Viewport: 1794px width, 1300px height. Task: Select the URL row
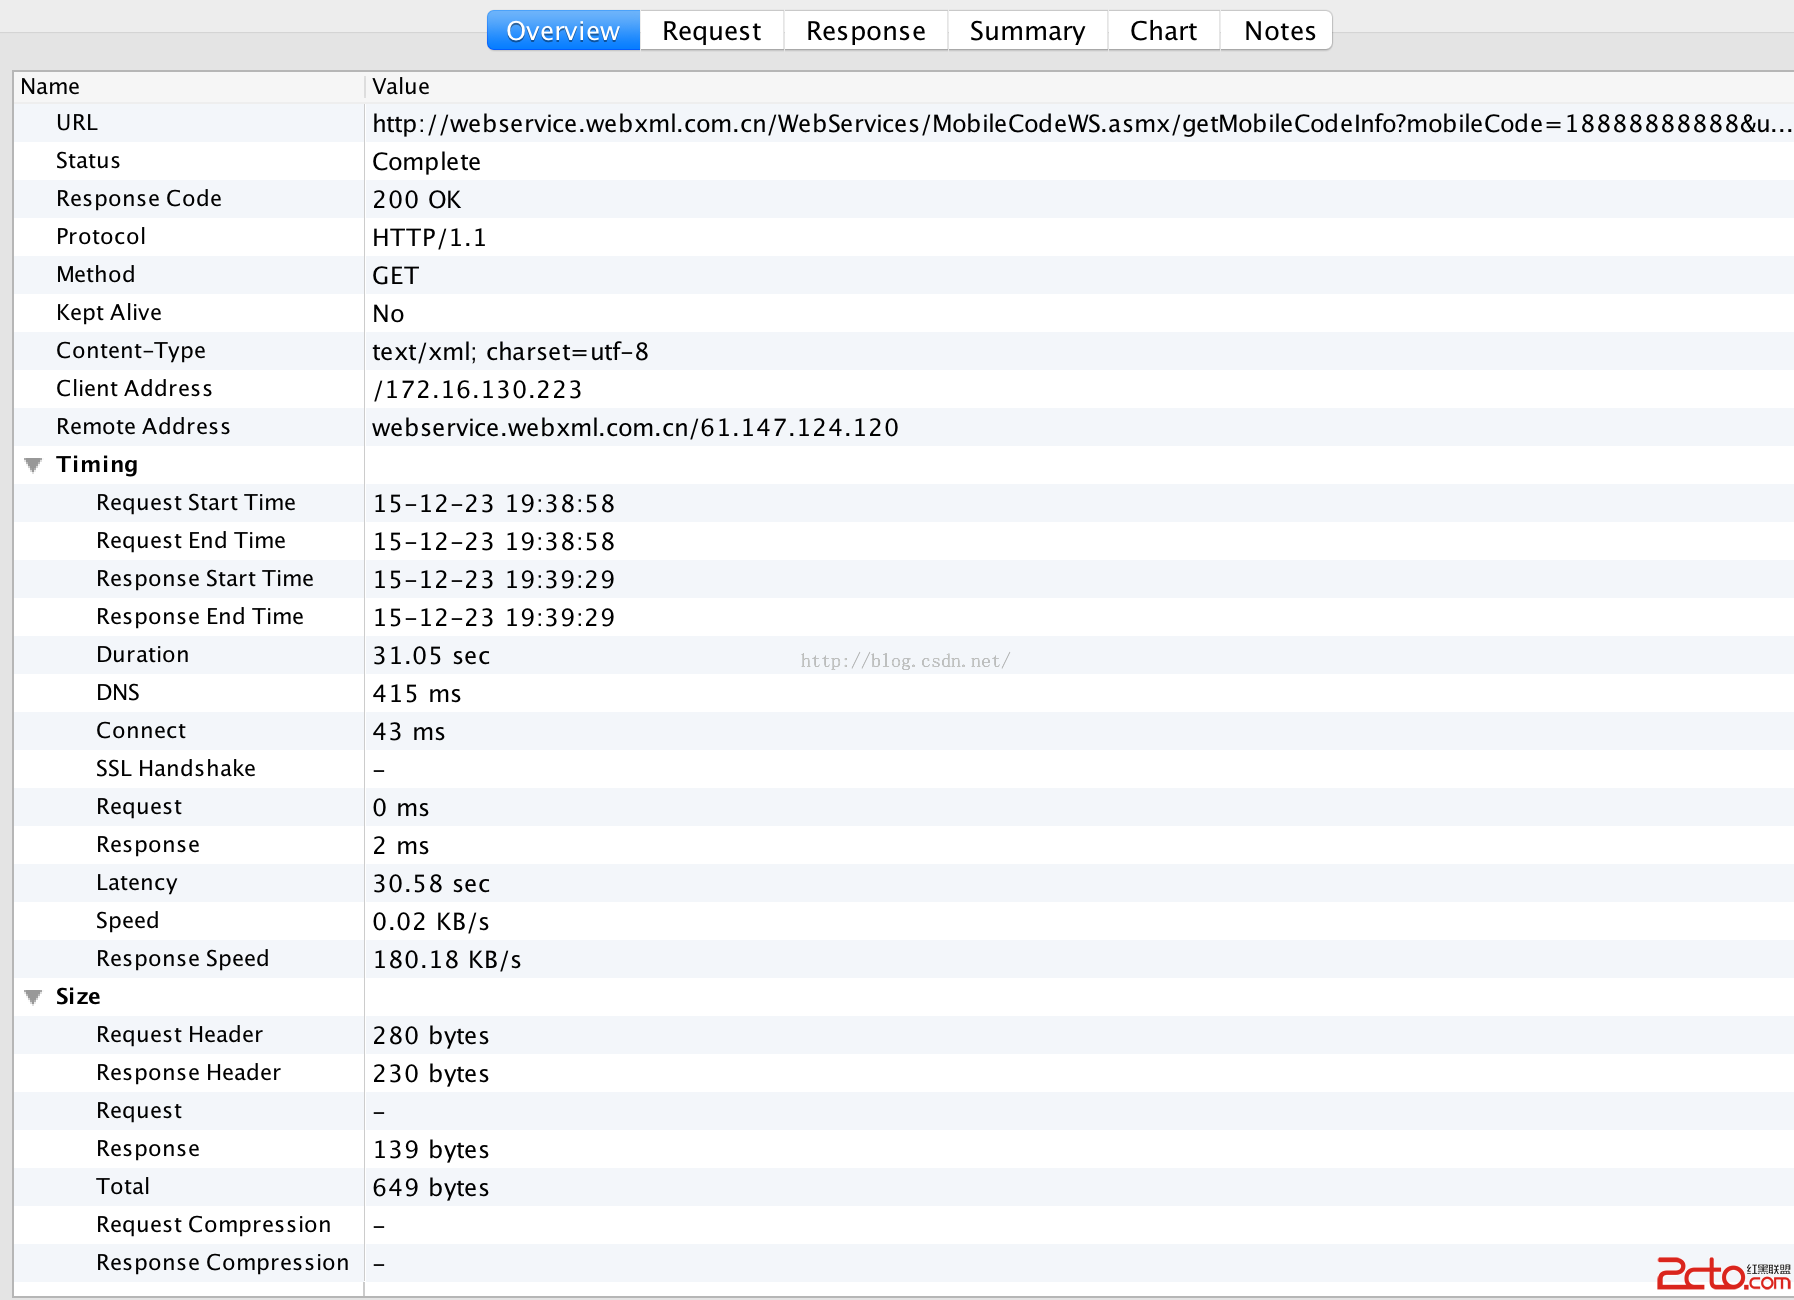[77, 123]
